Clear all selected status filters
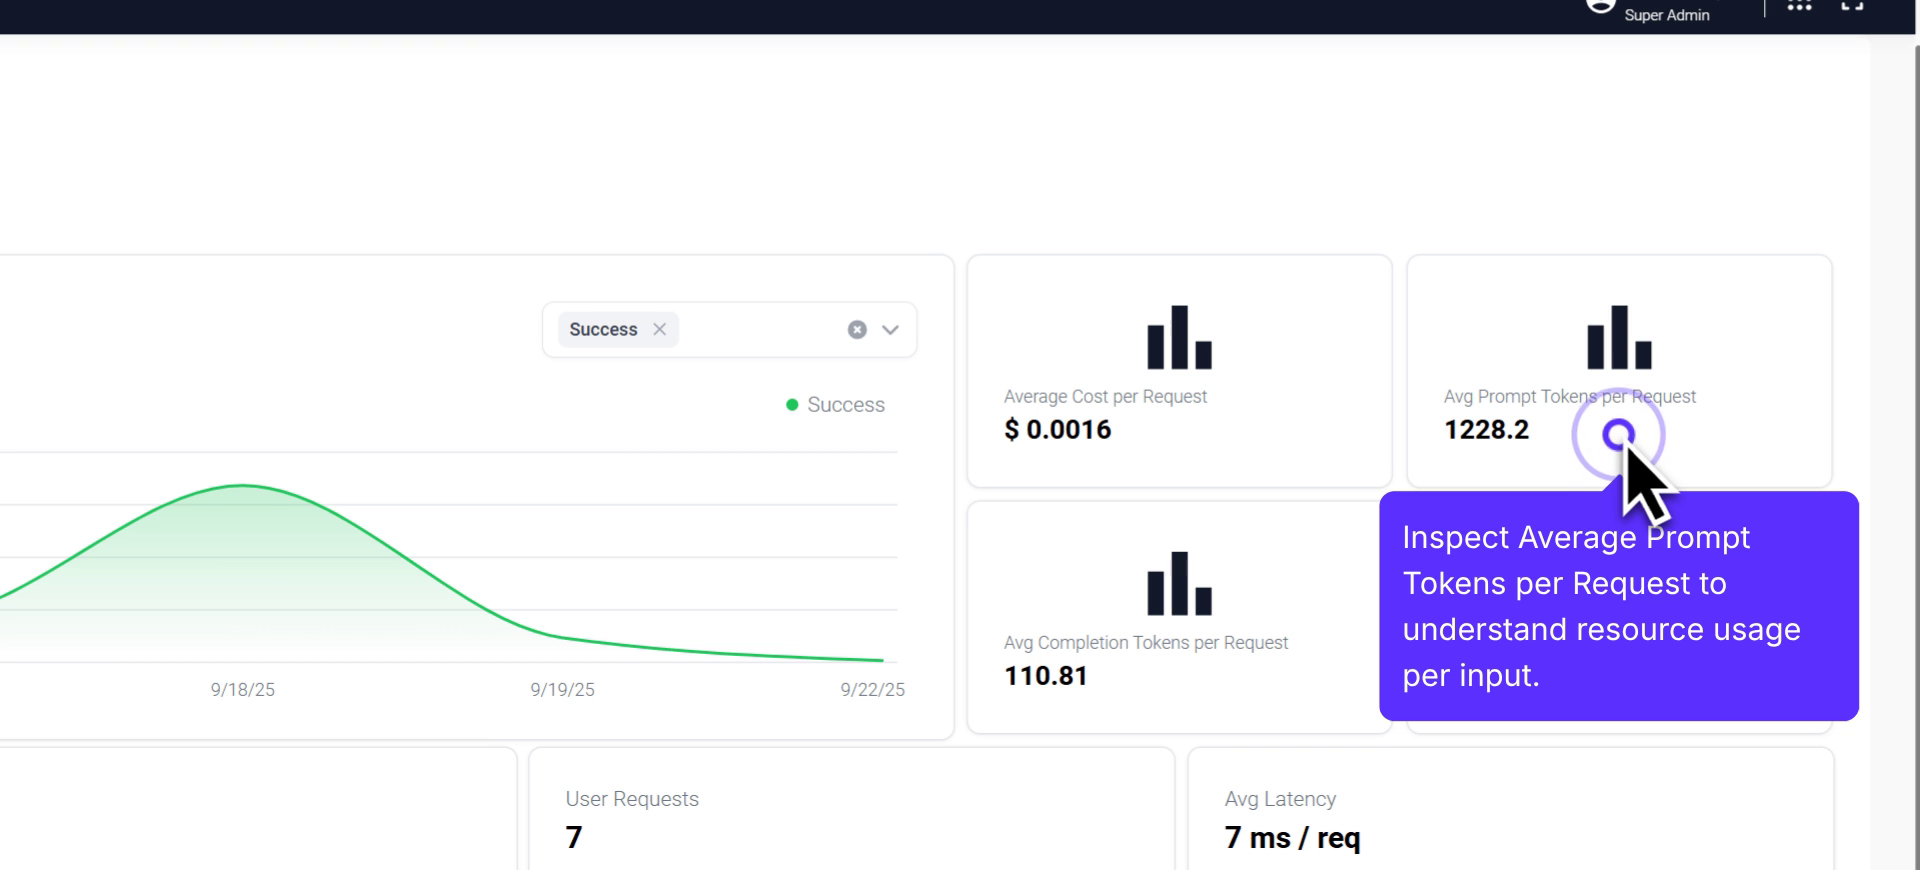Image resolution: width=1920 pixels, height=870 pixels. pos(857,330)
